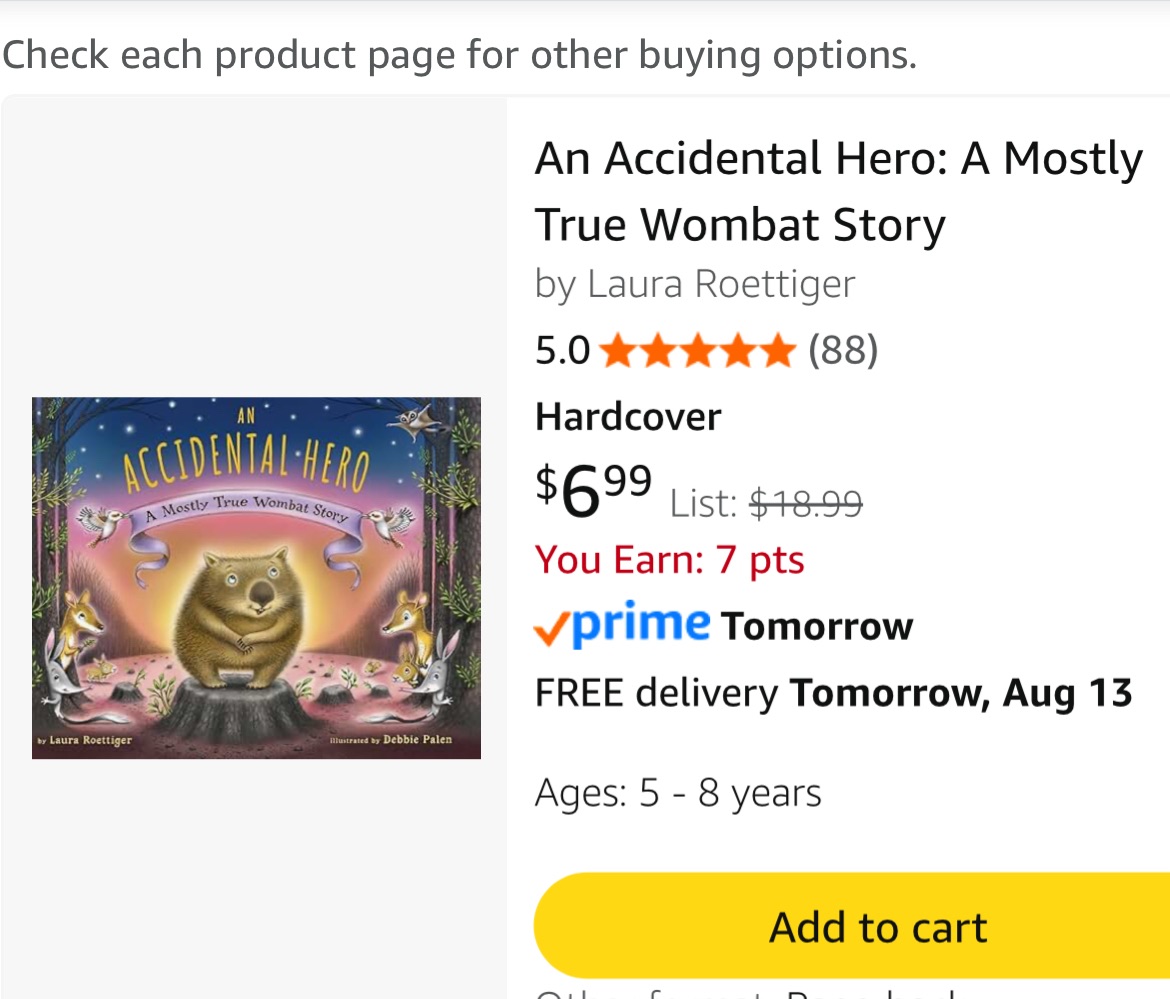Open the Accidental Hero book cover thumbnail
Image resolution: width=1170 pixels, height=999 pixels.
[x=256, y=578]
